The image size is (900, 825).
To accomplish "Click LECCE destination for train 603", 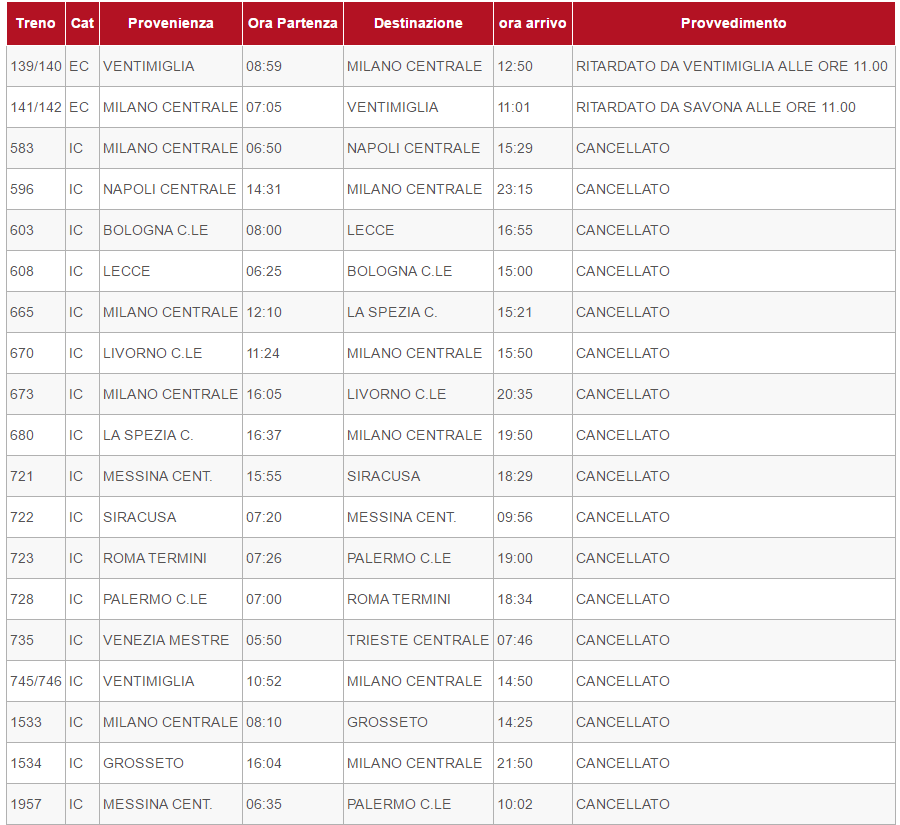I will pos(371,230).
